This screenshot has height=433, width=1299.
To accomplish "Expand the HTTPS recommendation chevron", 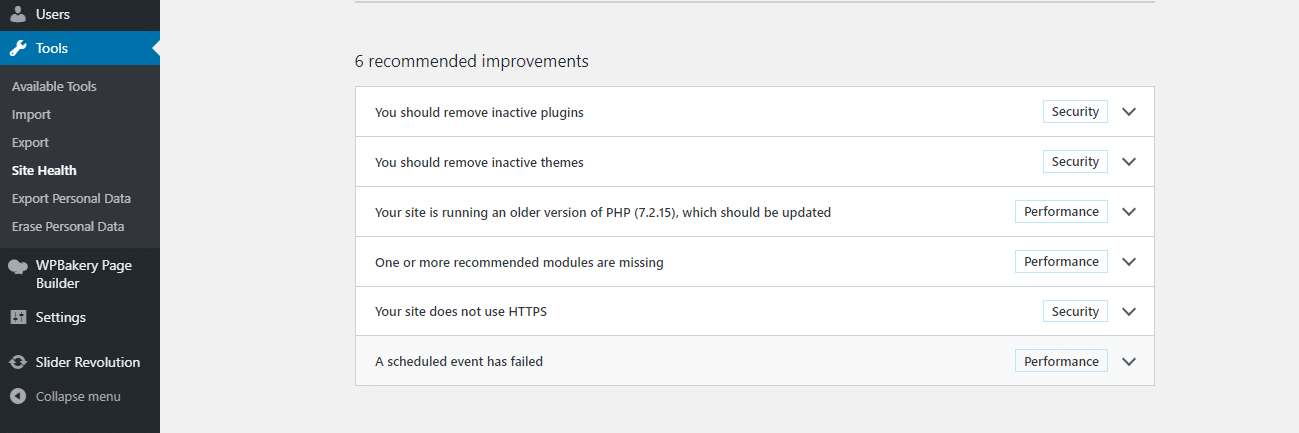I will (x=1129, y=312).
